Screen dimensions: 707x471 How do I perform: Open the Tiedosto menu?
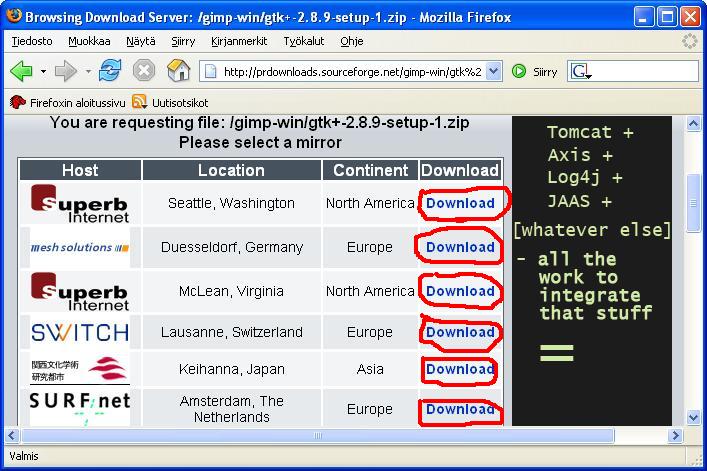[x=32, y=42]
